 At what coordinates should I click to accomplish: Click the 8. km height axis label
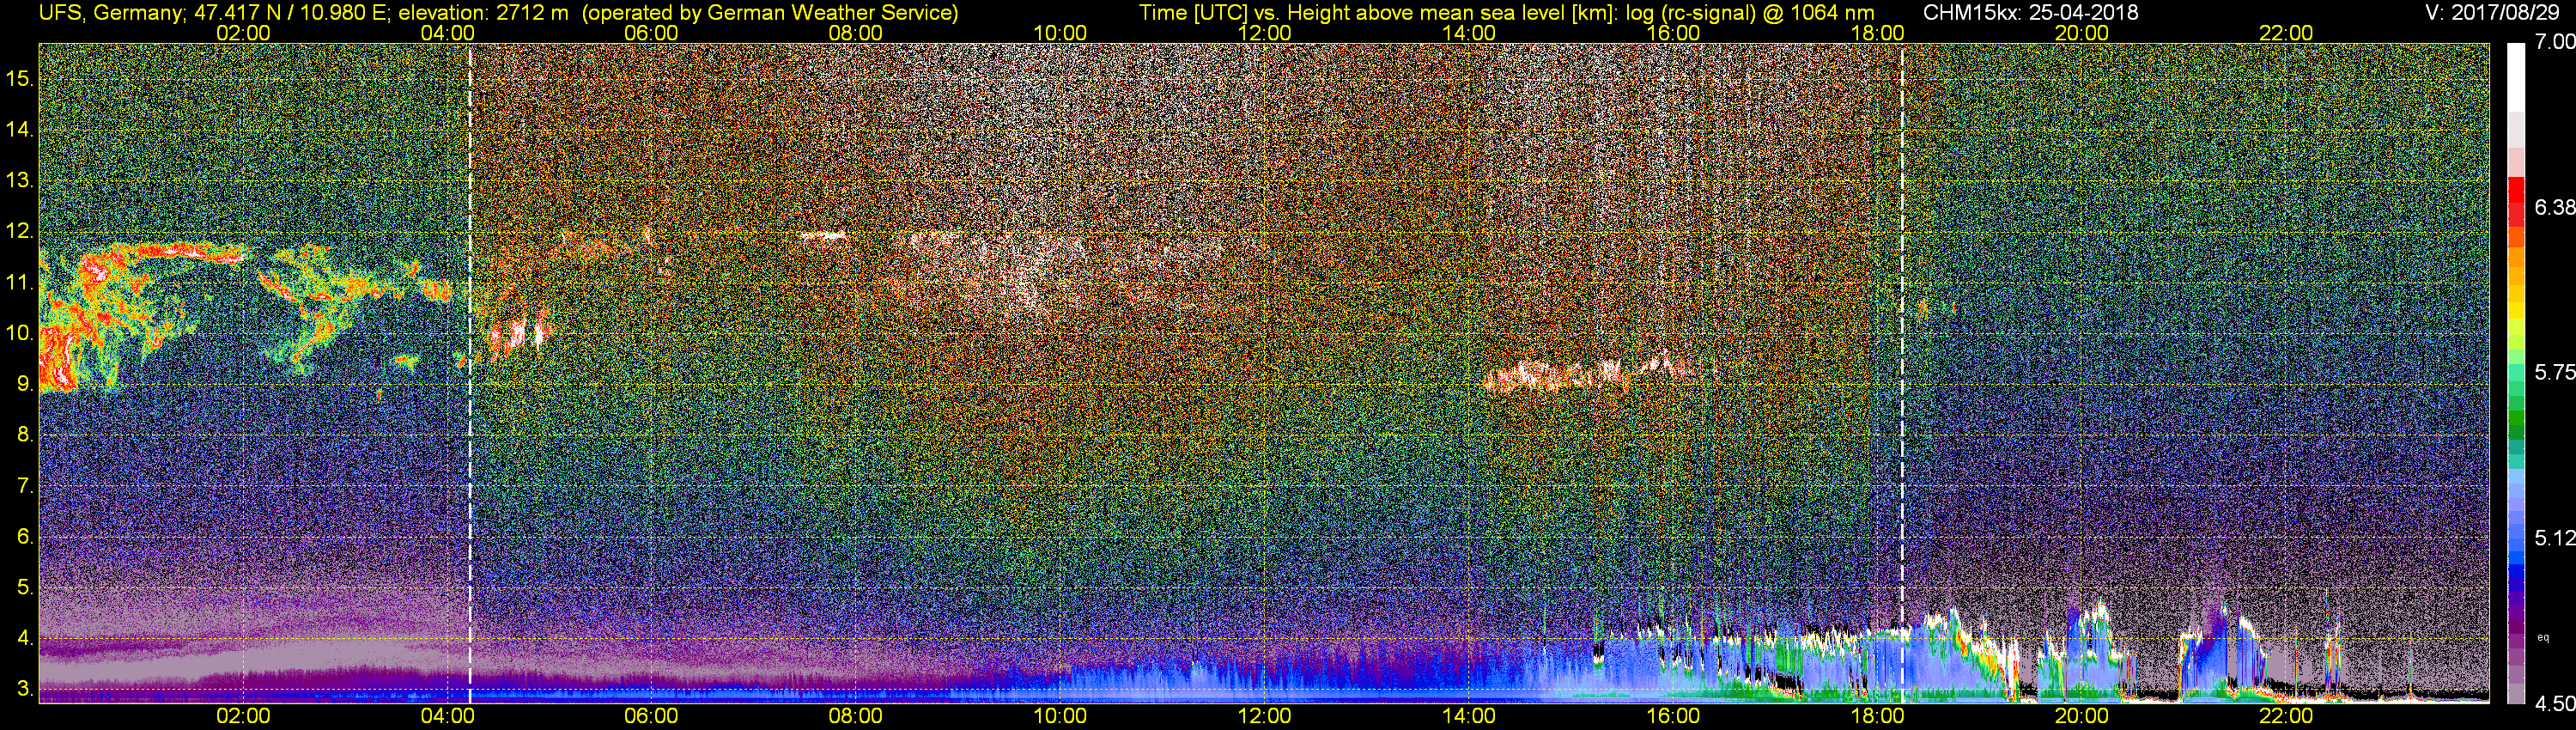tap(25, 435)
